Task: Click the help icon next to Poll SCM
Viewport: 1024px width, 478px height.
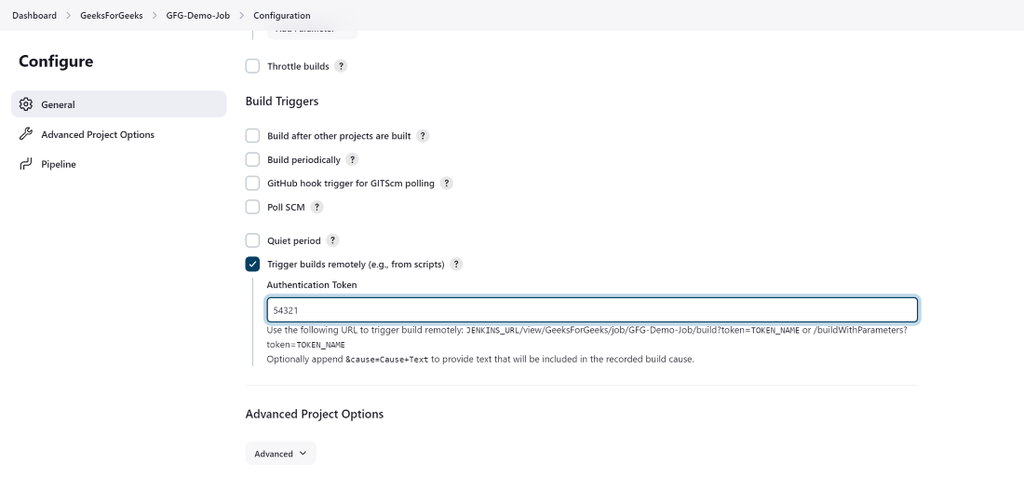Action: coord(317,207)
